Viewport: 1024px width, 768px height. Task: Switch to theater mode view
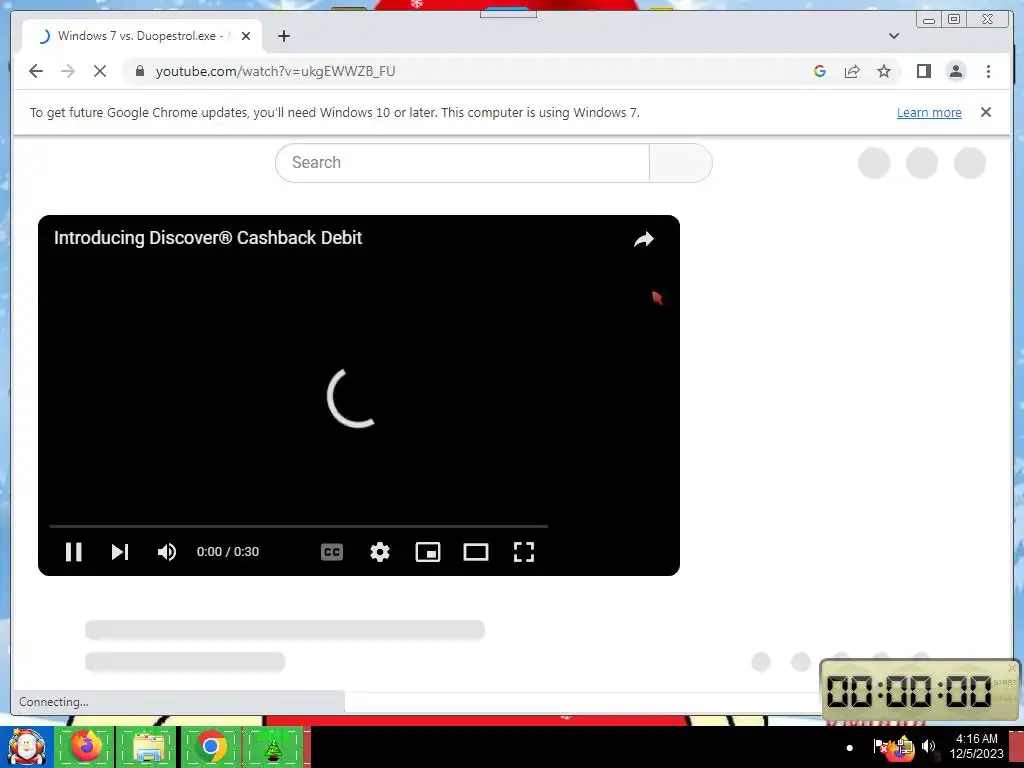pos(475,552)
